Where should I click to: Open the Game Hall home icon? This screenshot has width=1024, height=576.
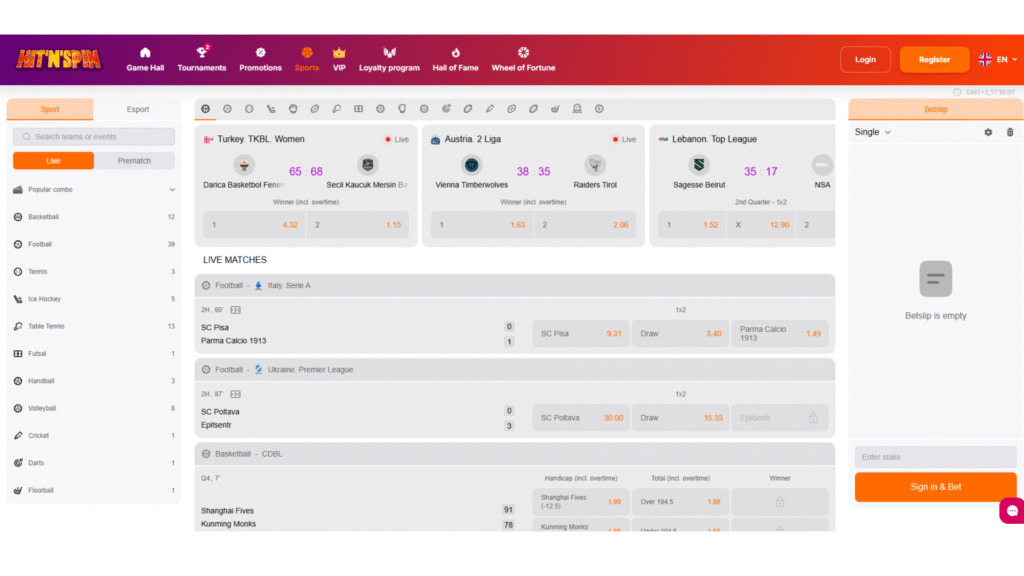click(145, 53)
